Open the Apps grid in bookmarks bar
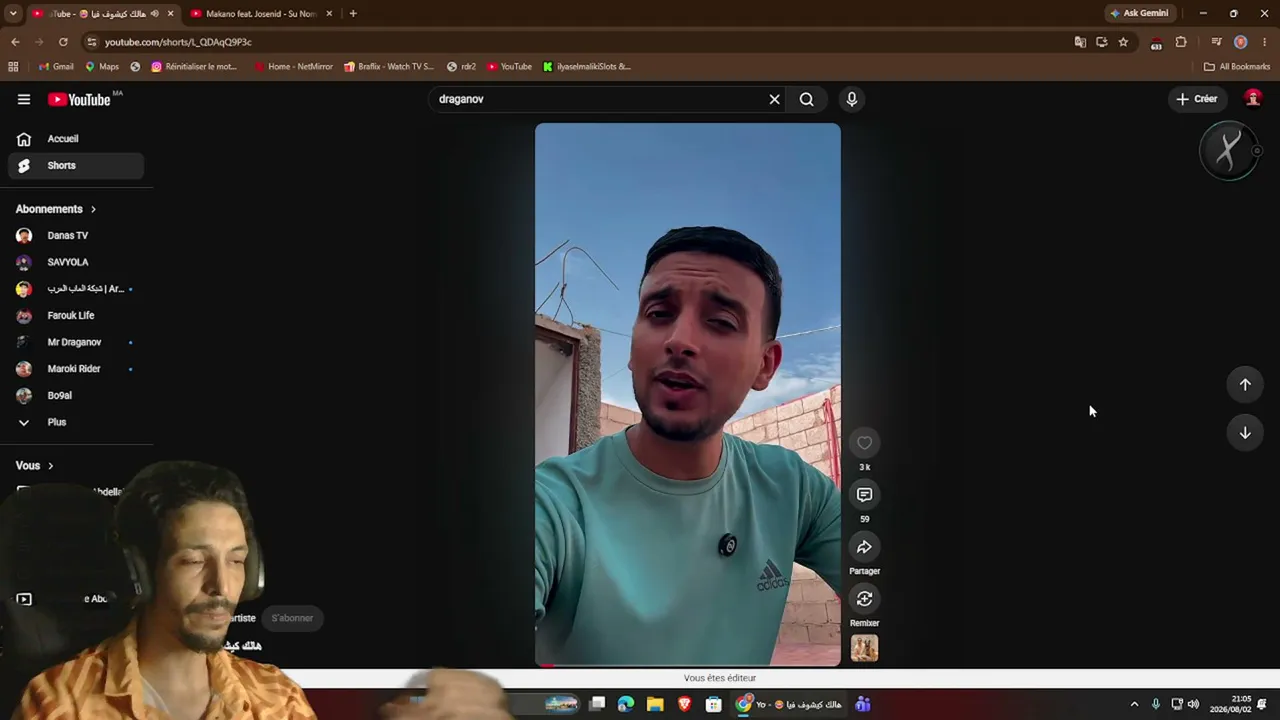1280x720 pixels. pos(13,67)
